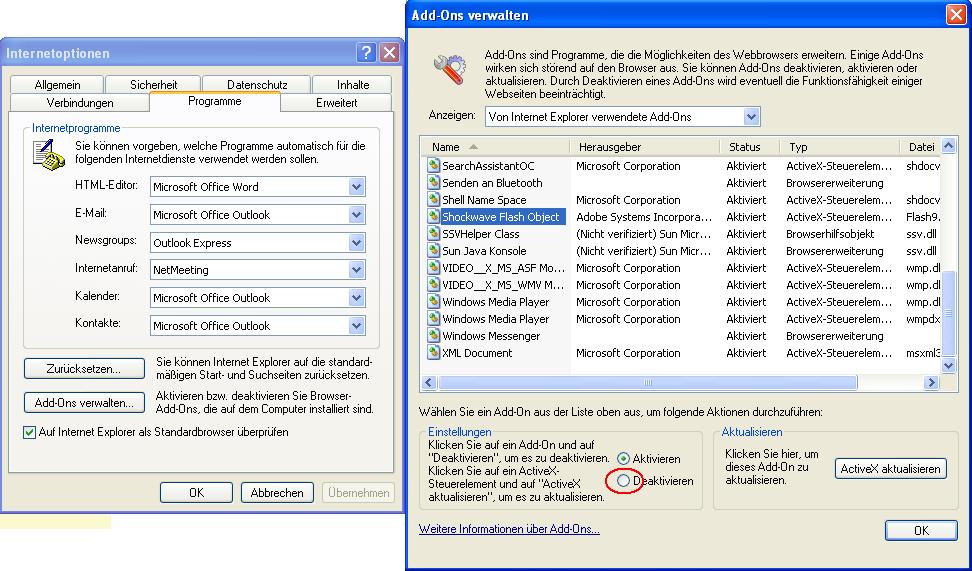The image size is (972, 571).
Task: Select the SSVHelper Class row
Action: point(682,234)
